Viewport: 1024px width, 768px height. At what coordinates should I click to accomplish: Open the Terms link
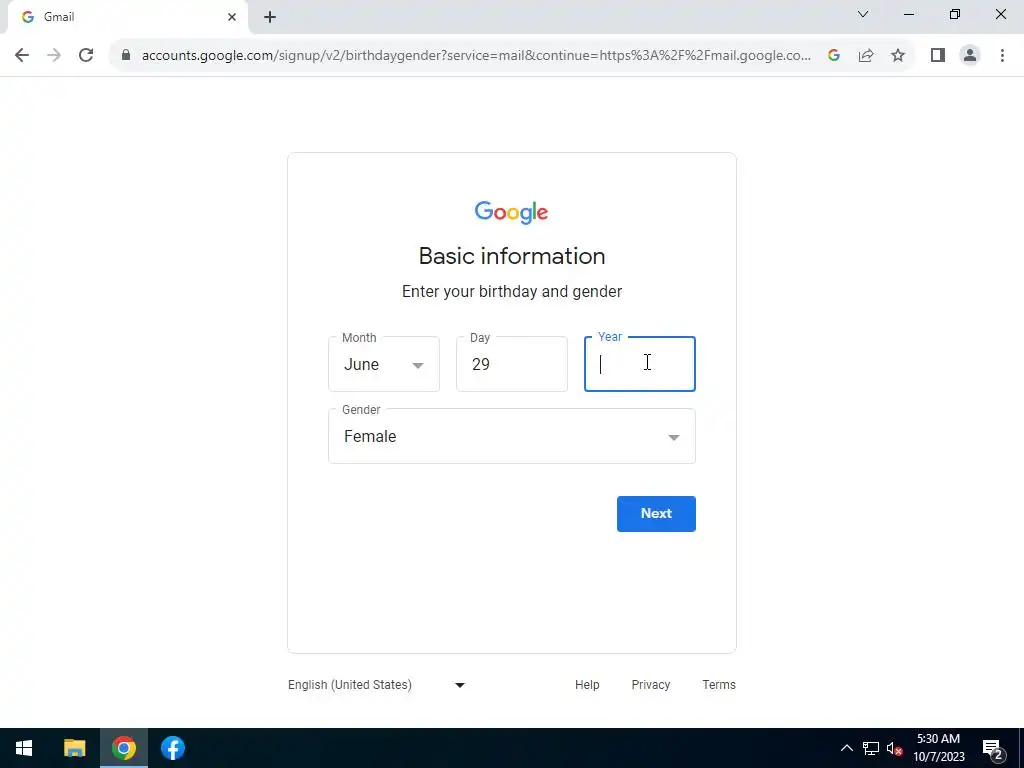[x=719, y=685]
